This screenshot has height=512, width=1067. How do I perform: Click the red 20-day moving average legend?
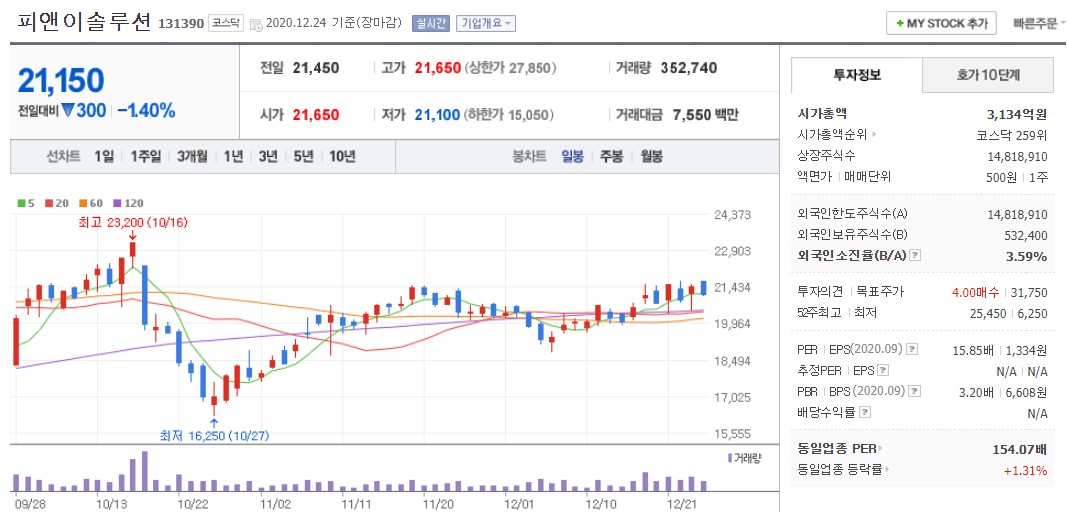coord(56,203)
